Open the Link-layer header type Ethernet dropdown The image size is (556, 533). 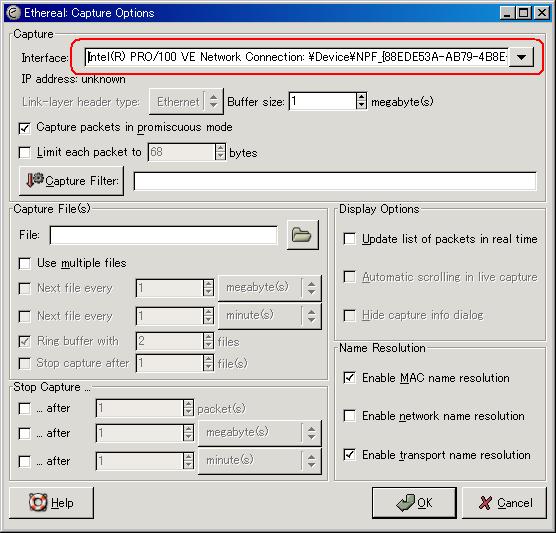pos(186,102)
